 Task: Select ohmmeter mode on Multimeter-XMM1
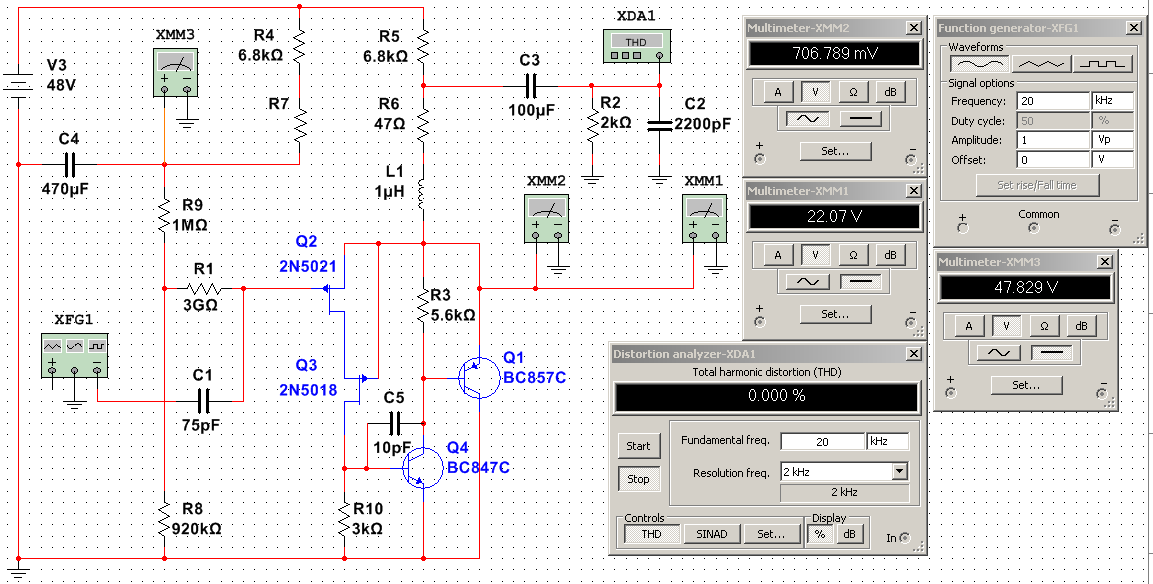(x=853, y=255)
